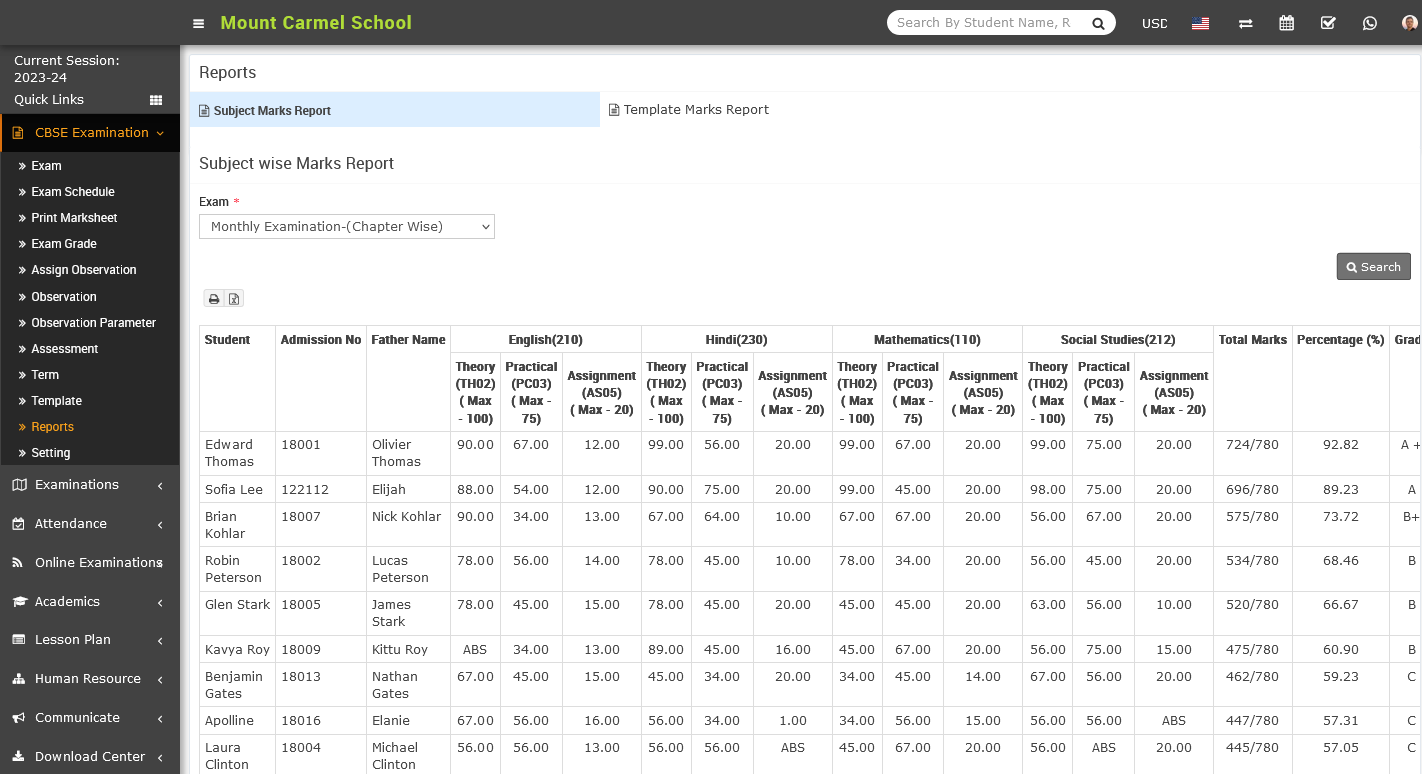Click the Search button
This screenshot has height=774, width=1422.
[1373, 267]
